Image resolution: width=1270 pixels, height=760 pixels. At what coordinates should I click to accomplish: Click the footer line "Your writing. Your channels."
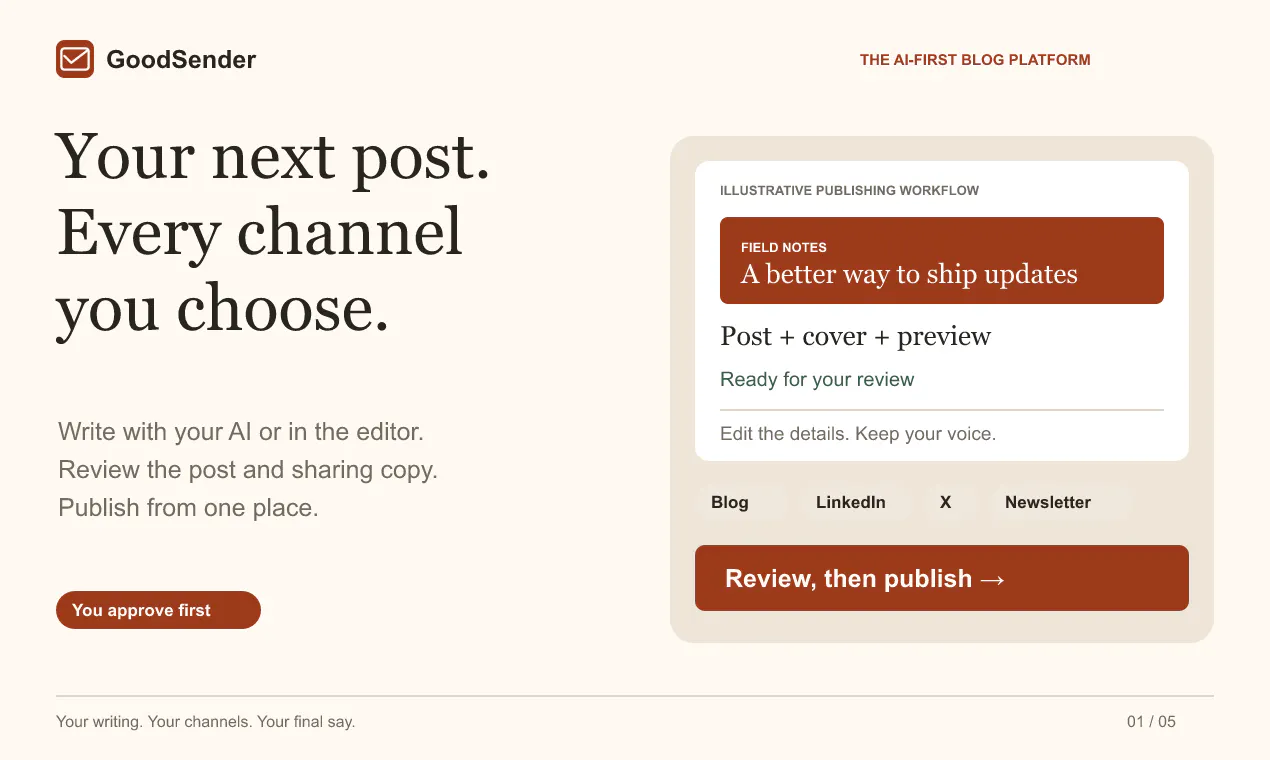tap(155, 721)
